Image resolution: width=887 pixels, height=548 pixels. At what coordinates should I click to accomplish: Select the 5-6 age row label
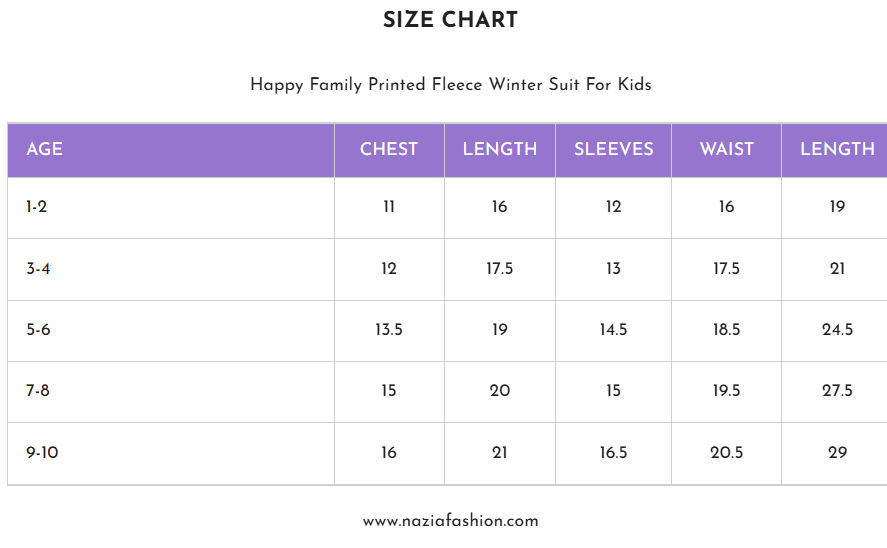[38, 330]
